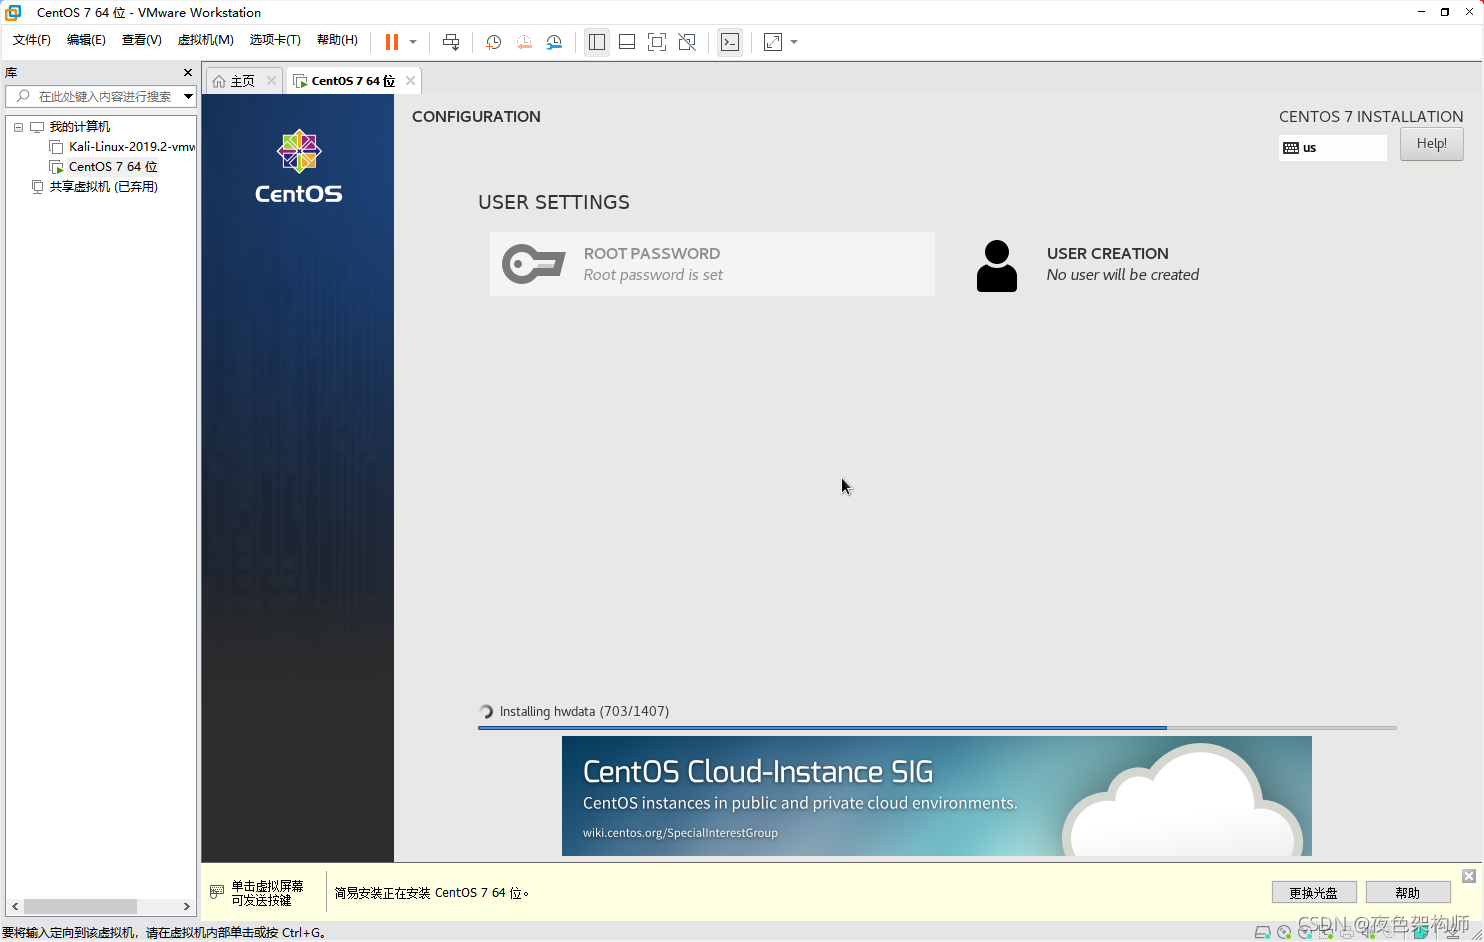Open the 帮助(H) menu
The width and height of the screenshot is (1484, 942).
[x=337, y=40]
